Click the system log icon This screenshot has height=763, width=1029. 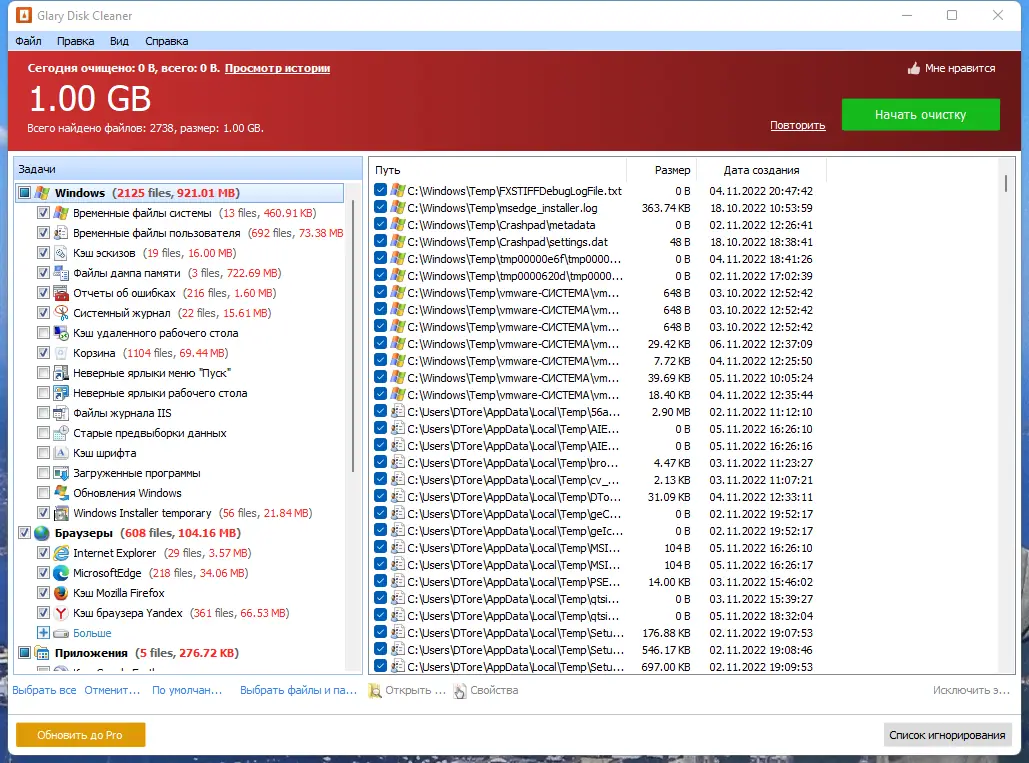(x=60, y=313)
